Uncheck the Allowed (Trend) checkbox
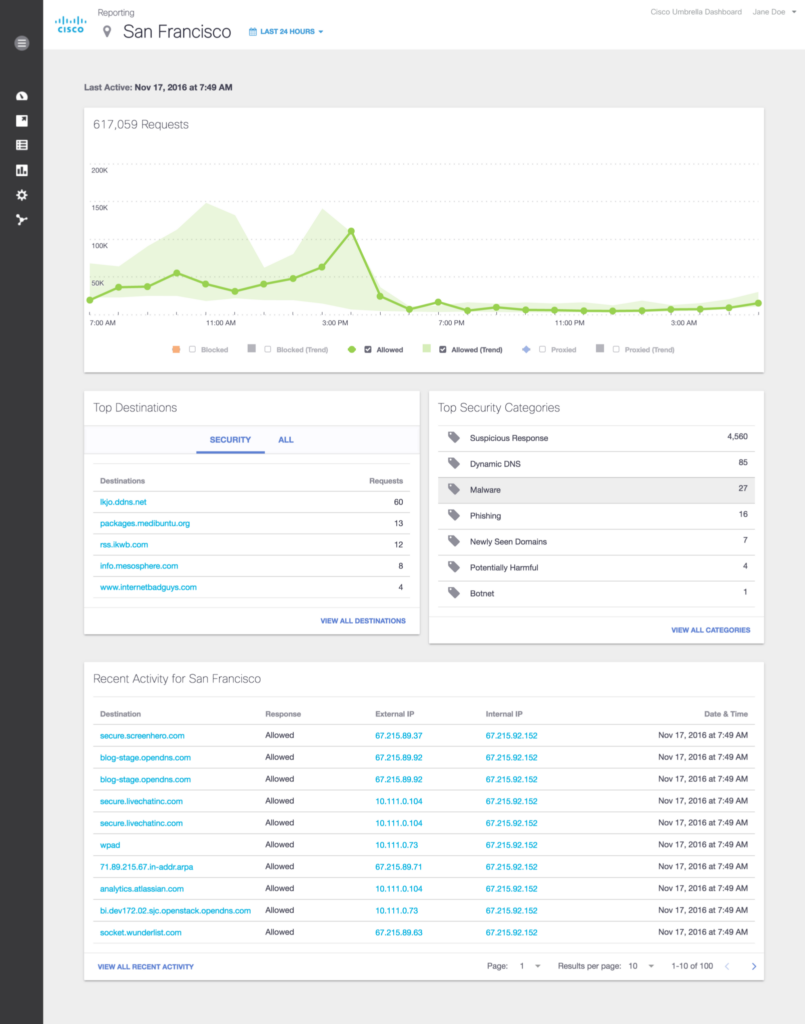Screen dimensions: 805x1024 point(443,349)
